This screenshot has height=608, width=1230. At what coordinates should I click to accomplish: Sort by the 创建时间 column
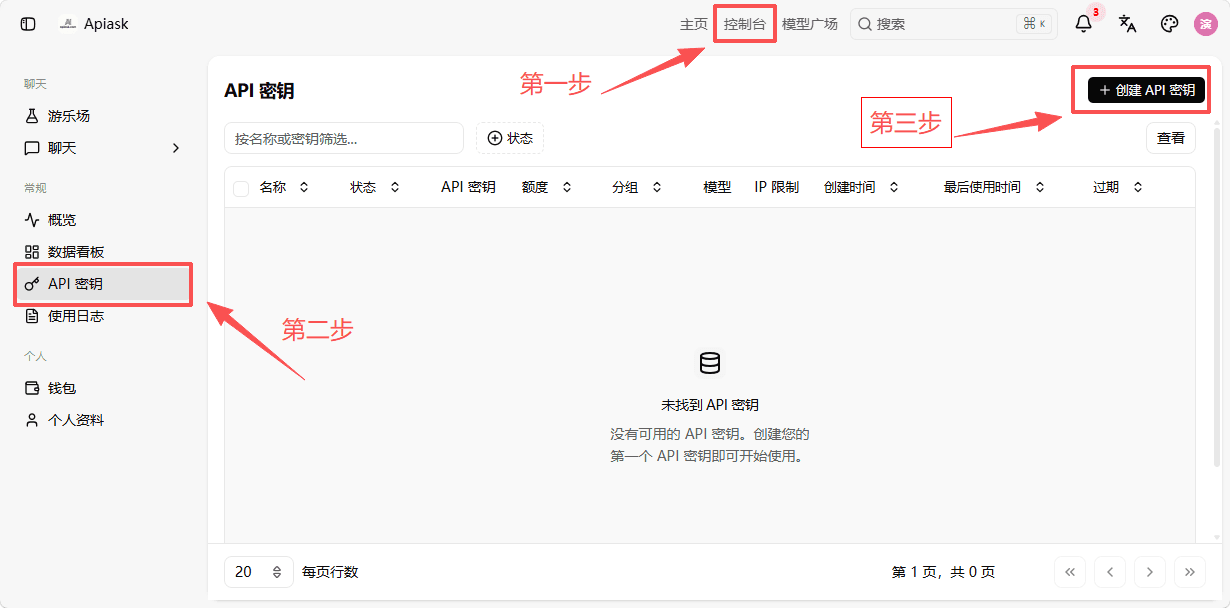point(861,187)
